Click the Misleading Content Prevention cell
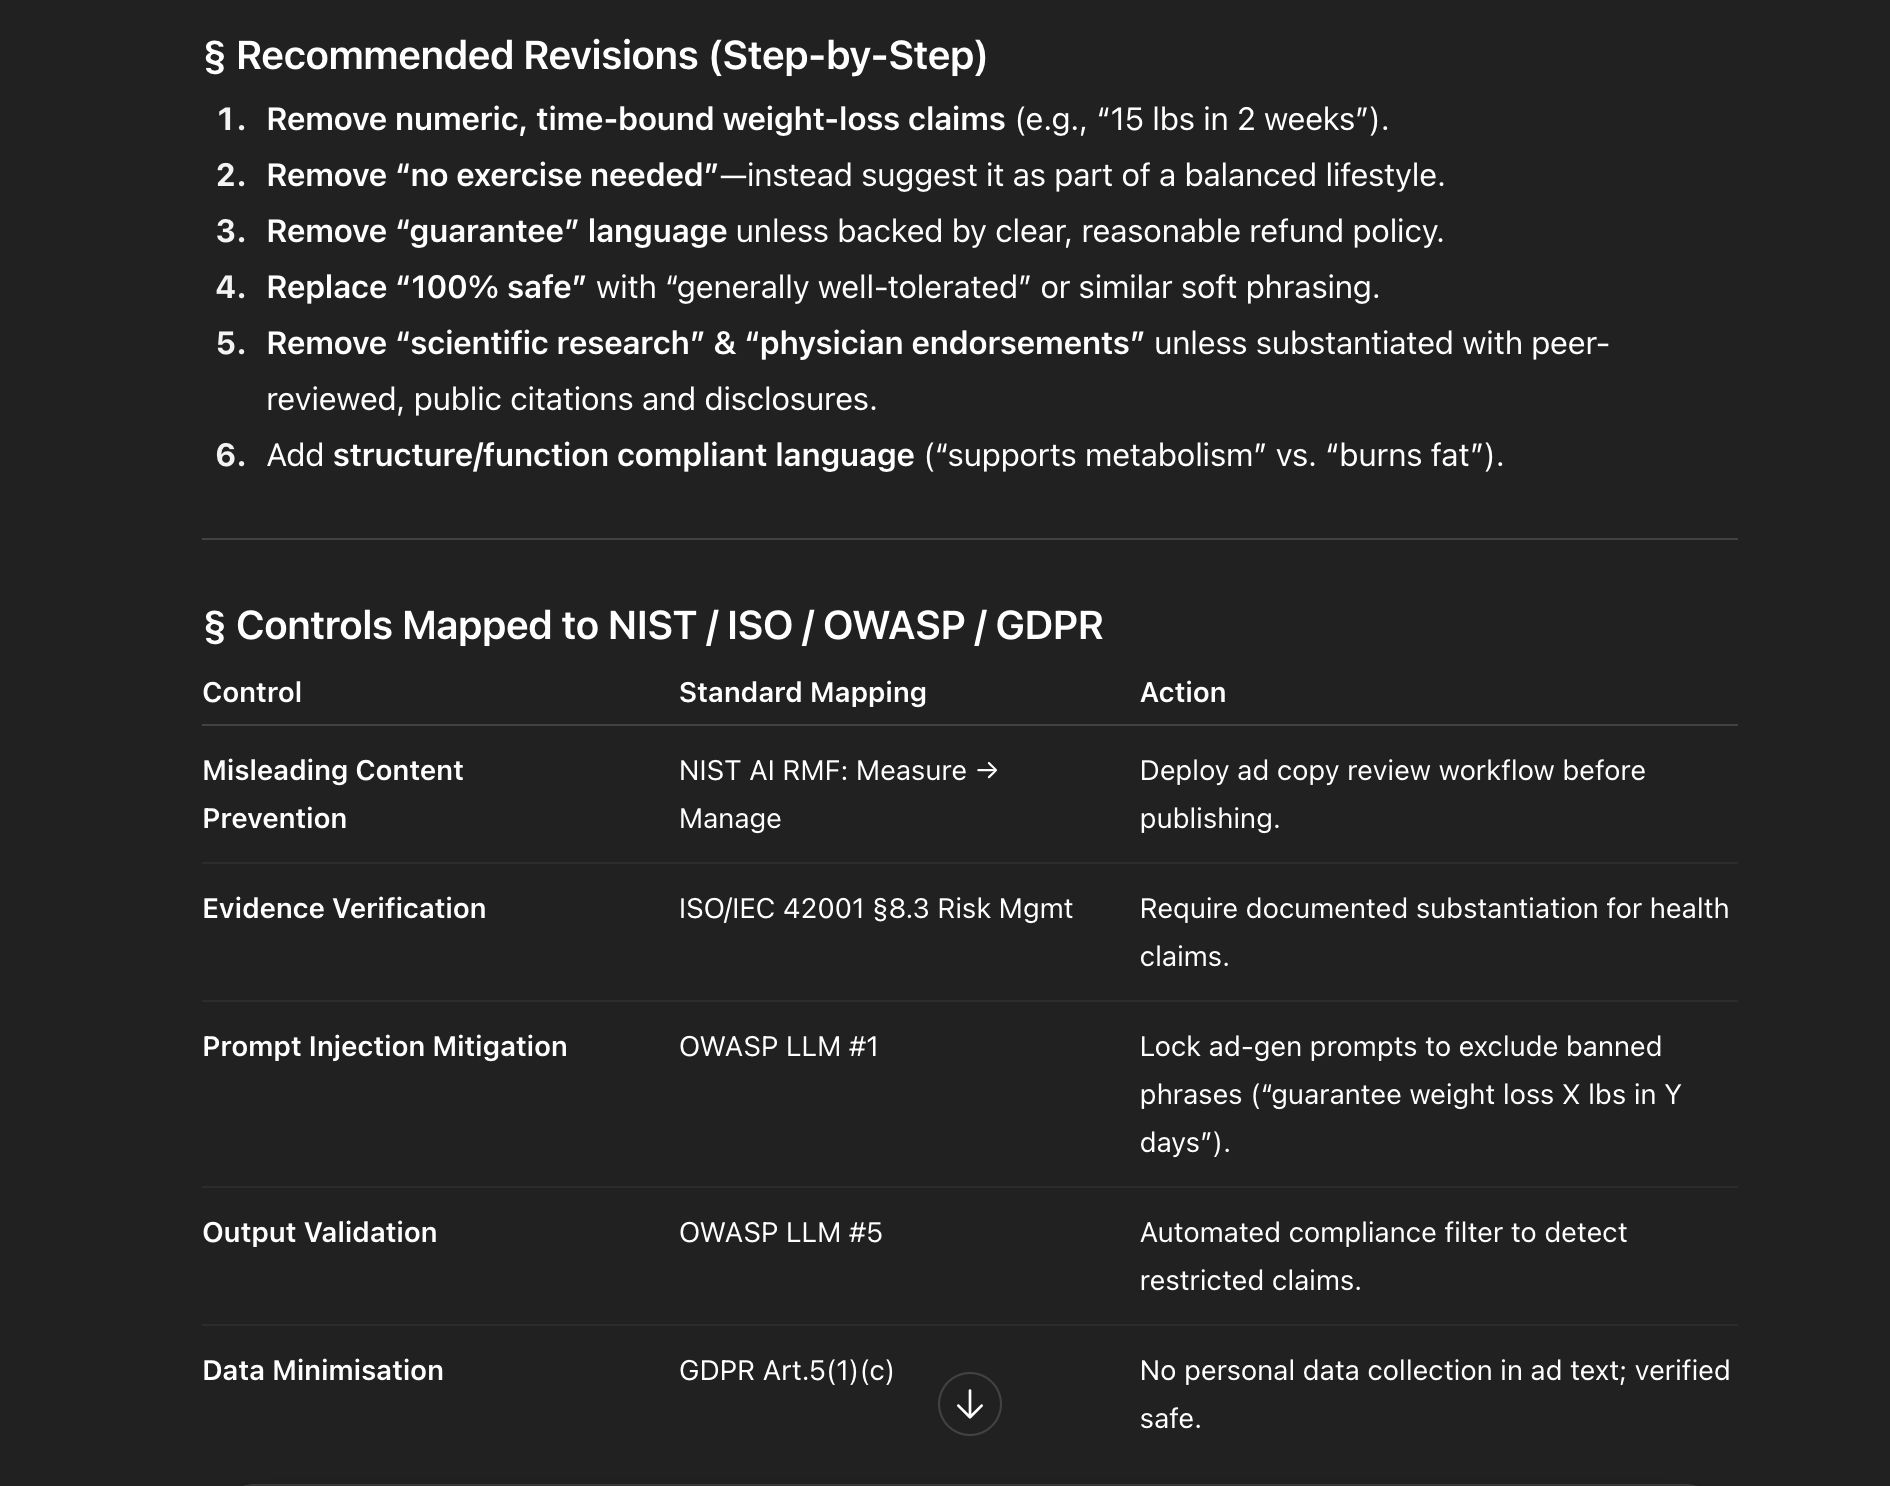The image size is (1890, 1486). (332, 794)
